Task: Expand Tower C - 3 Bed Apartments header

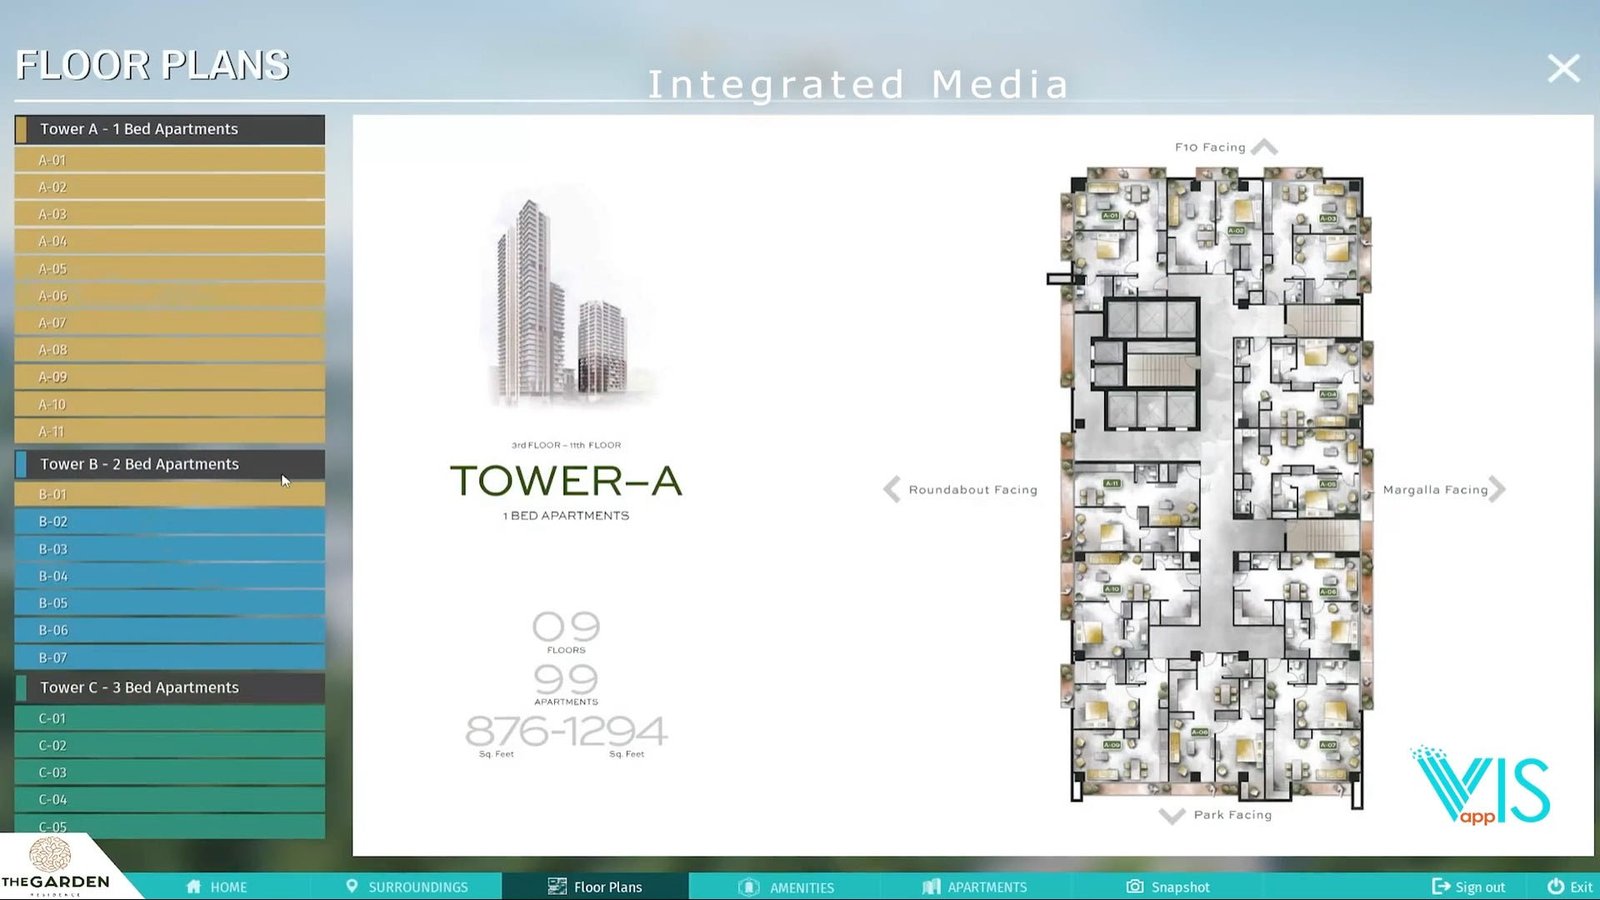Action: tap(170, 688)
